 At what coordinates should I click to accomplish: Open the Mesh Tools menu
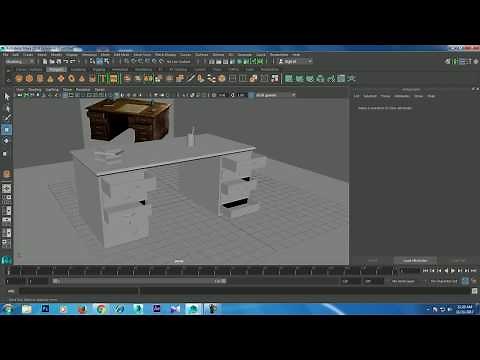click(x=142, y=54)
